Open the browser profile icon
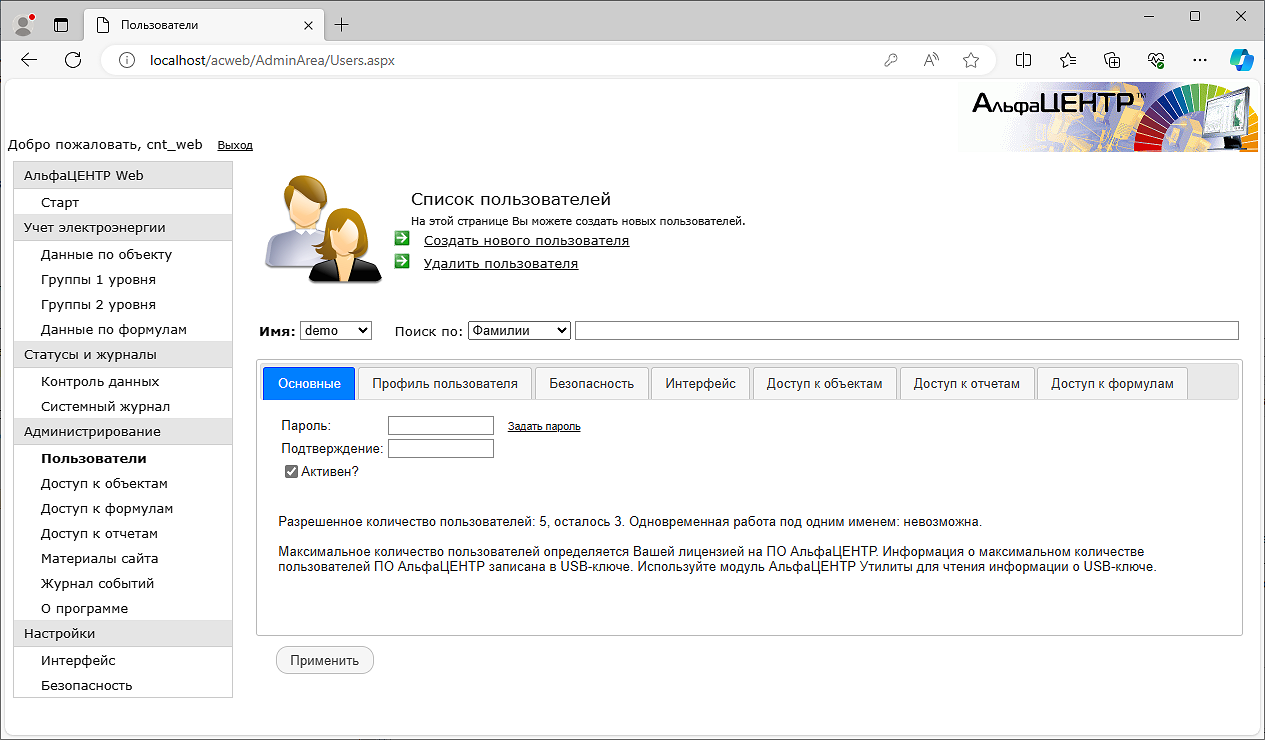The height and width of the screenshot is (740, 1265). [x=24, y=24]
